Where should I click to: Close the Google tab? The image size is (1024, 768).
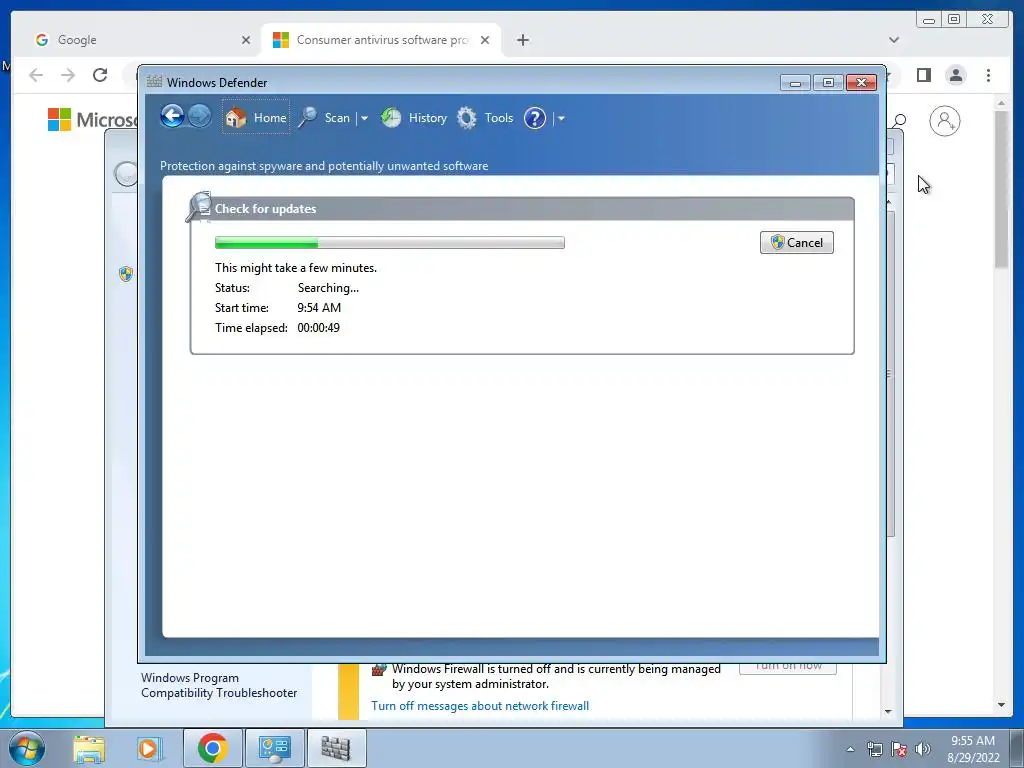pyautogui.click(x=246, y=40)
